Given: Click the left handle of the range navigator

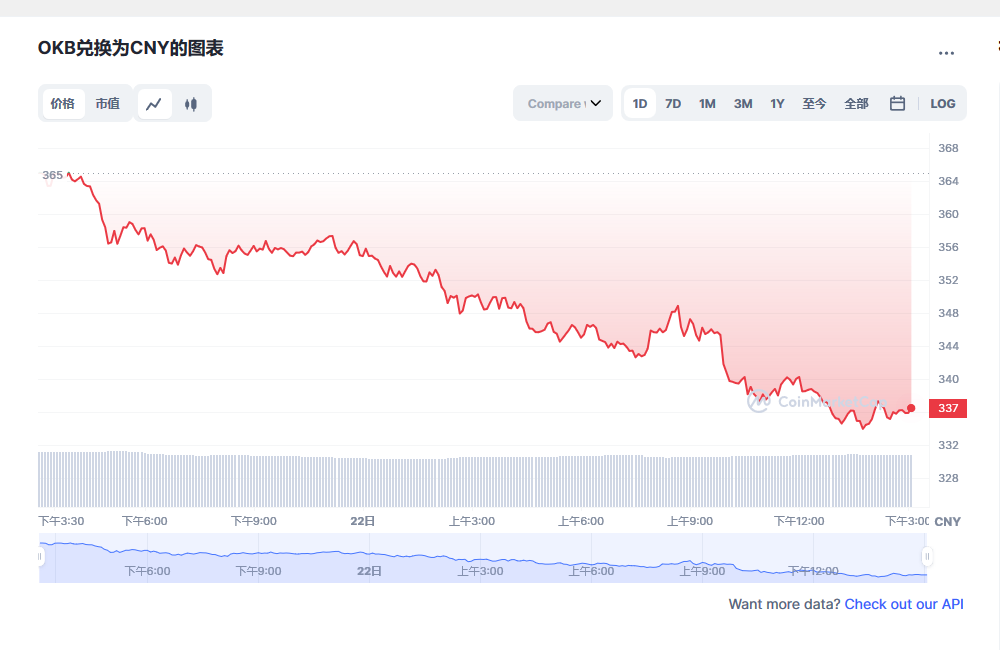Looking at the screenshot, I should [40, 557].
